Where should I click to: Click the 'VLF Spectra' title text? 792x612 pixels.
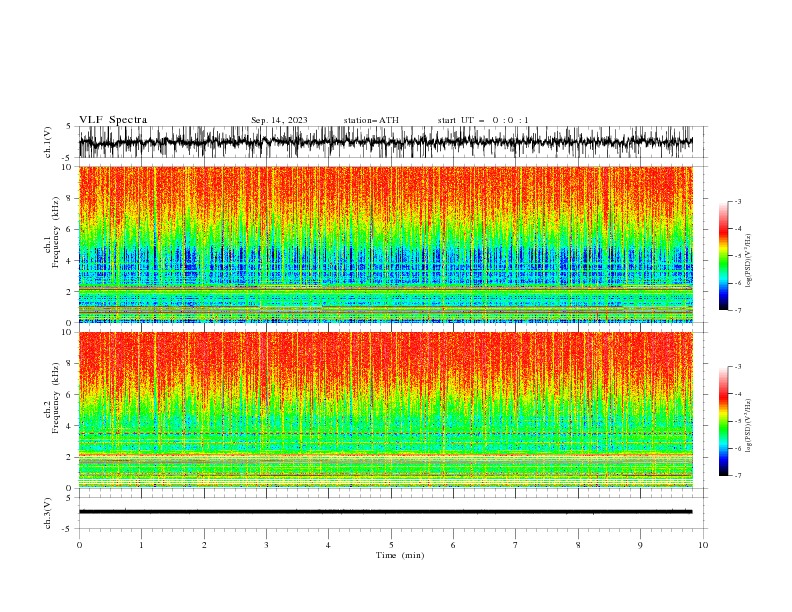click(x=113, y=120)
